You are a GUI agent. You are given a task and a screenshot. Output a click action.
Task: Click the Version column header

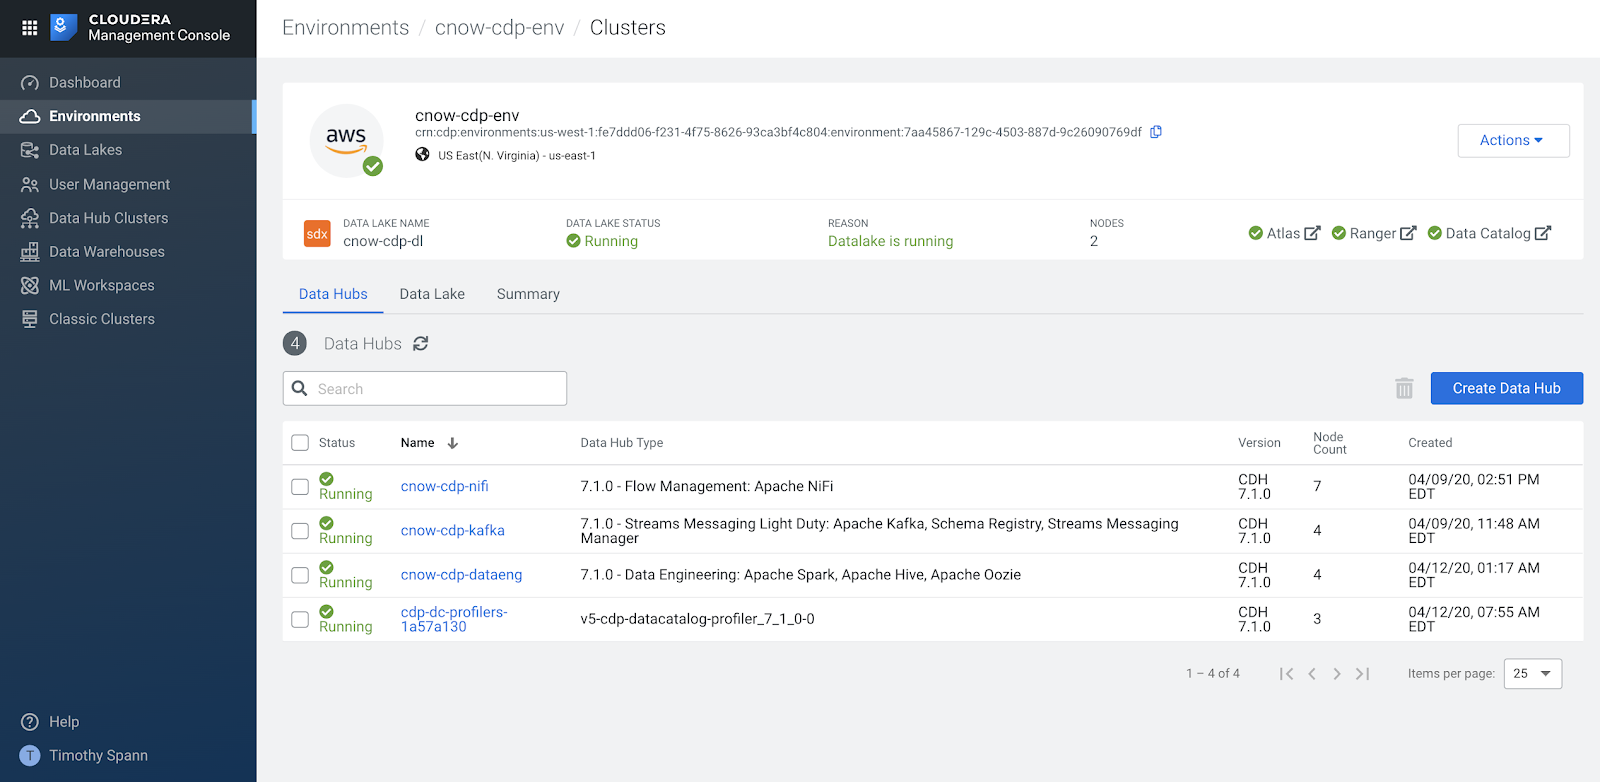click(x=1259, y=443)
